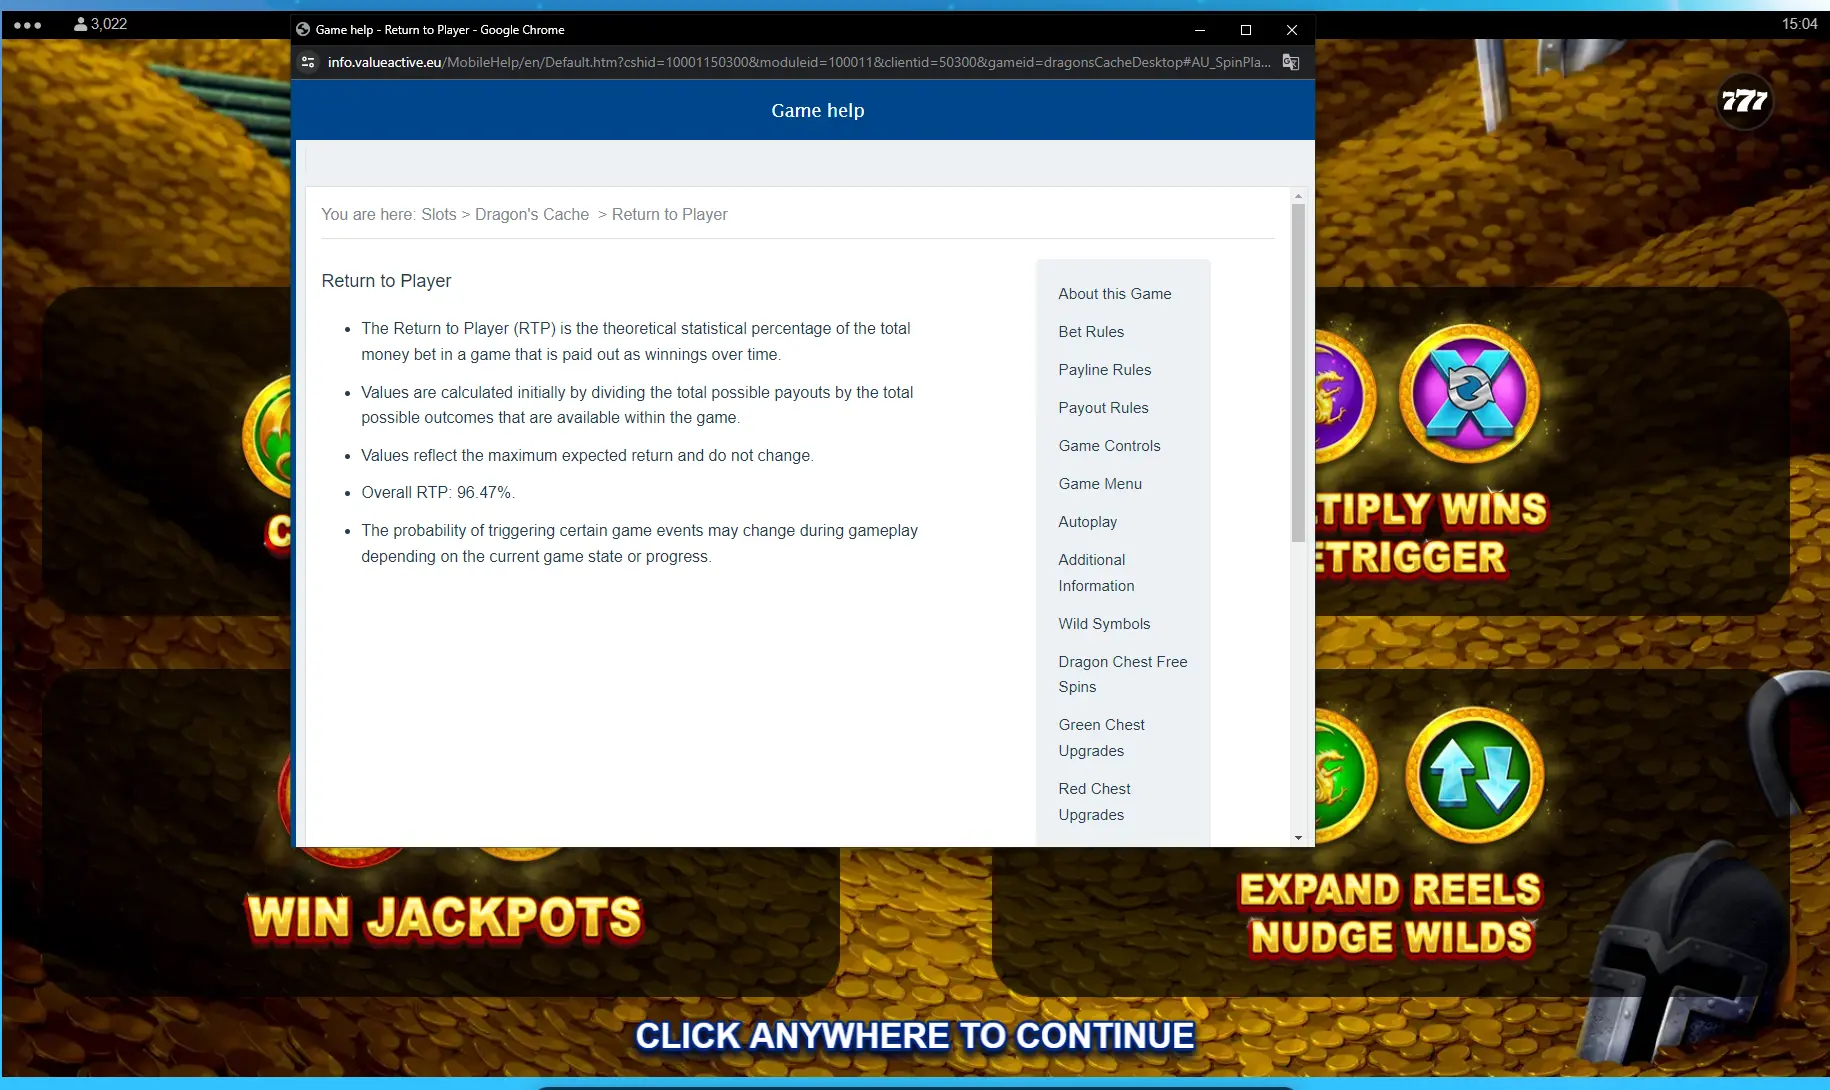Viewport: 1830px width, 1090px height.
Task: Click the scrollbar up arrow
Action: click(x=1298, y=196)
